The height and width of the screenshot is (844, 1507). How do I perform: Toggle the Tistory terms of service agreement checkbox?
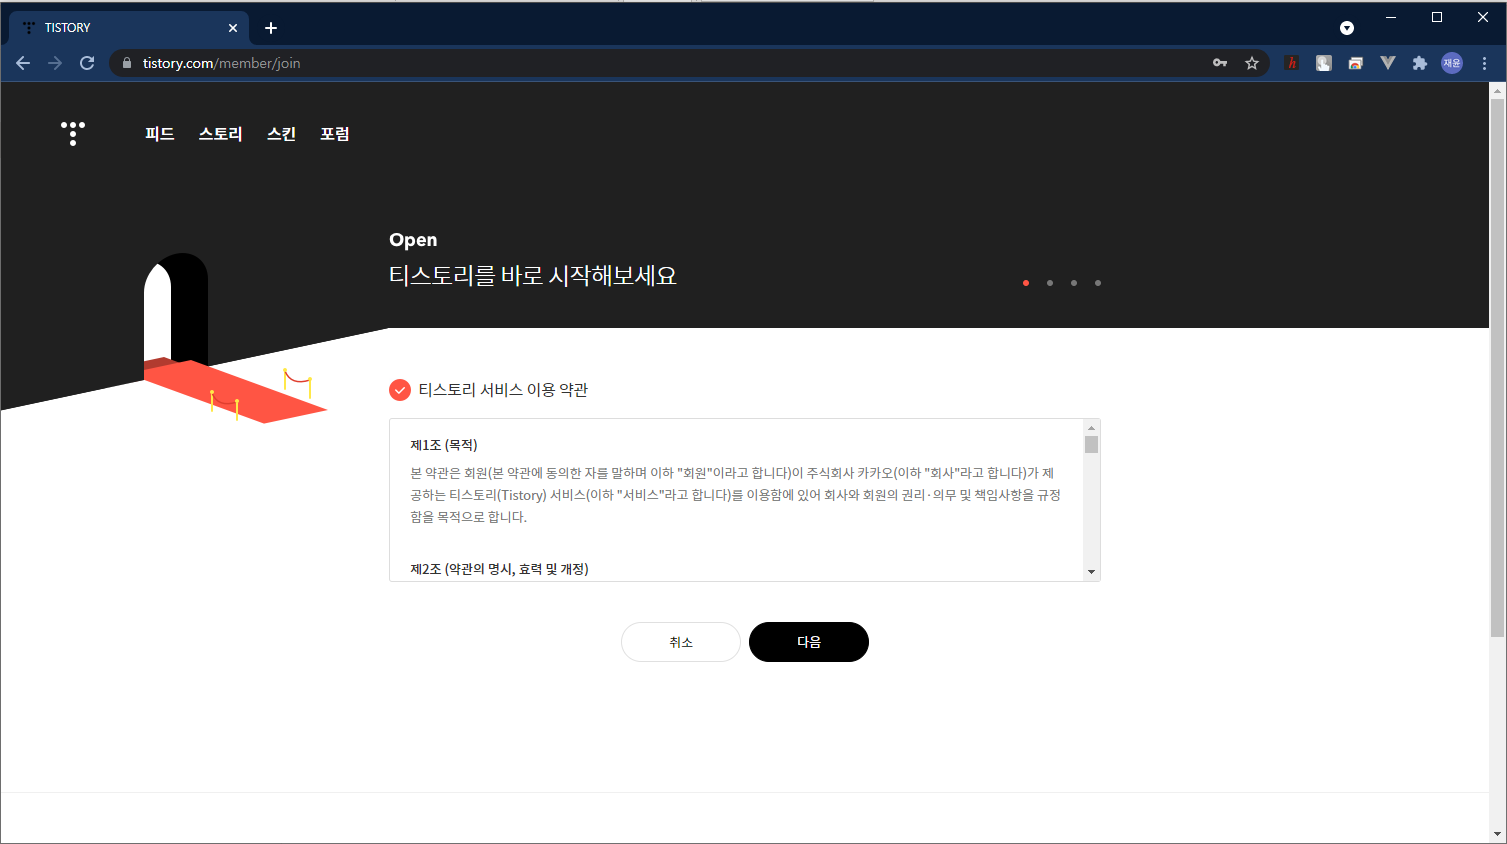(400, 390)
